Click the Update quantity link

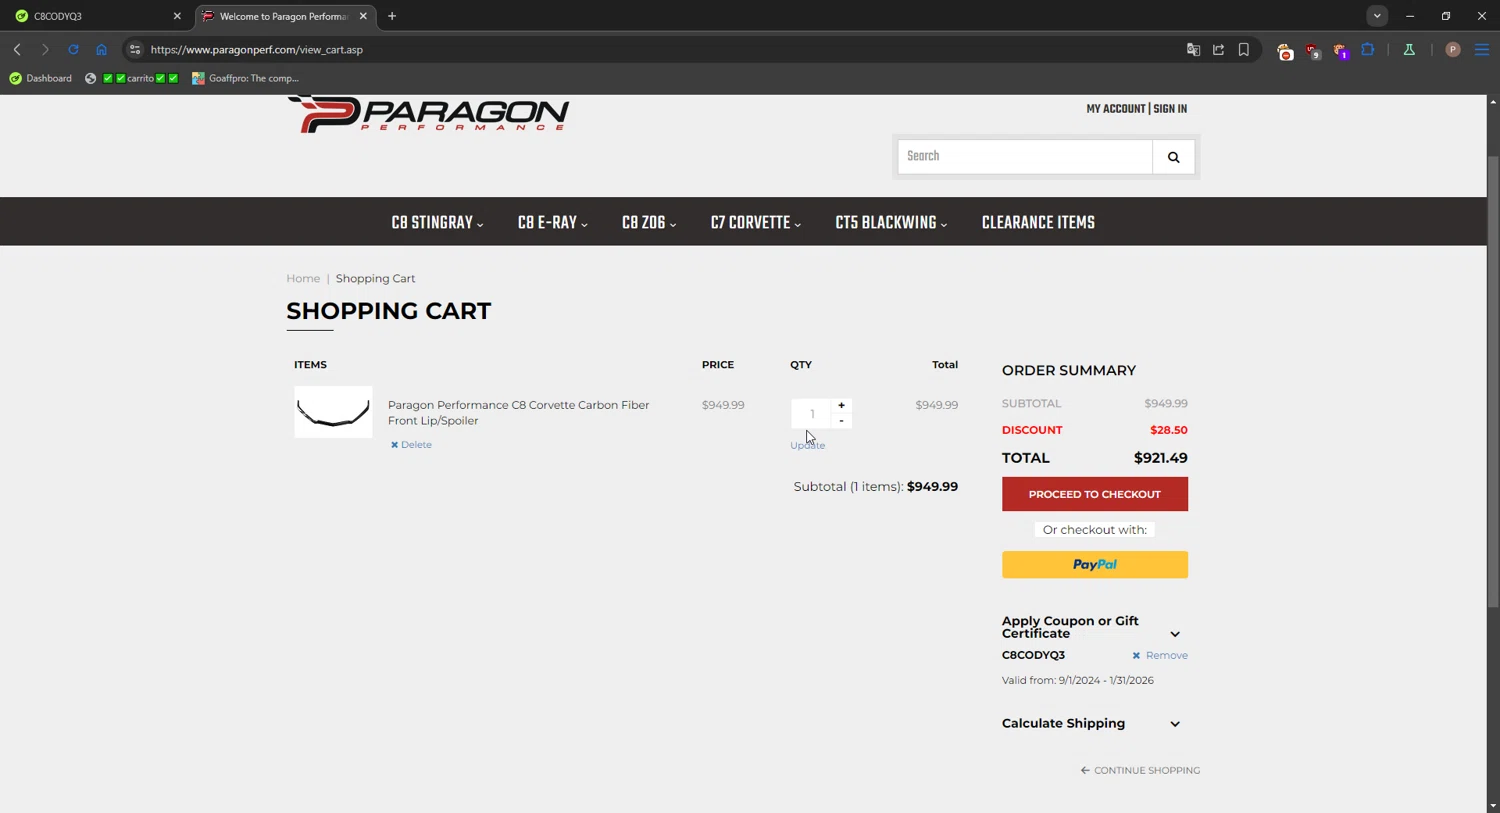807,446
